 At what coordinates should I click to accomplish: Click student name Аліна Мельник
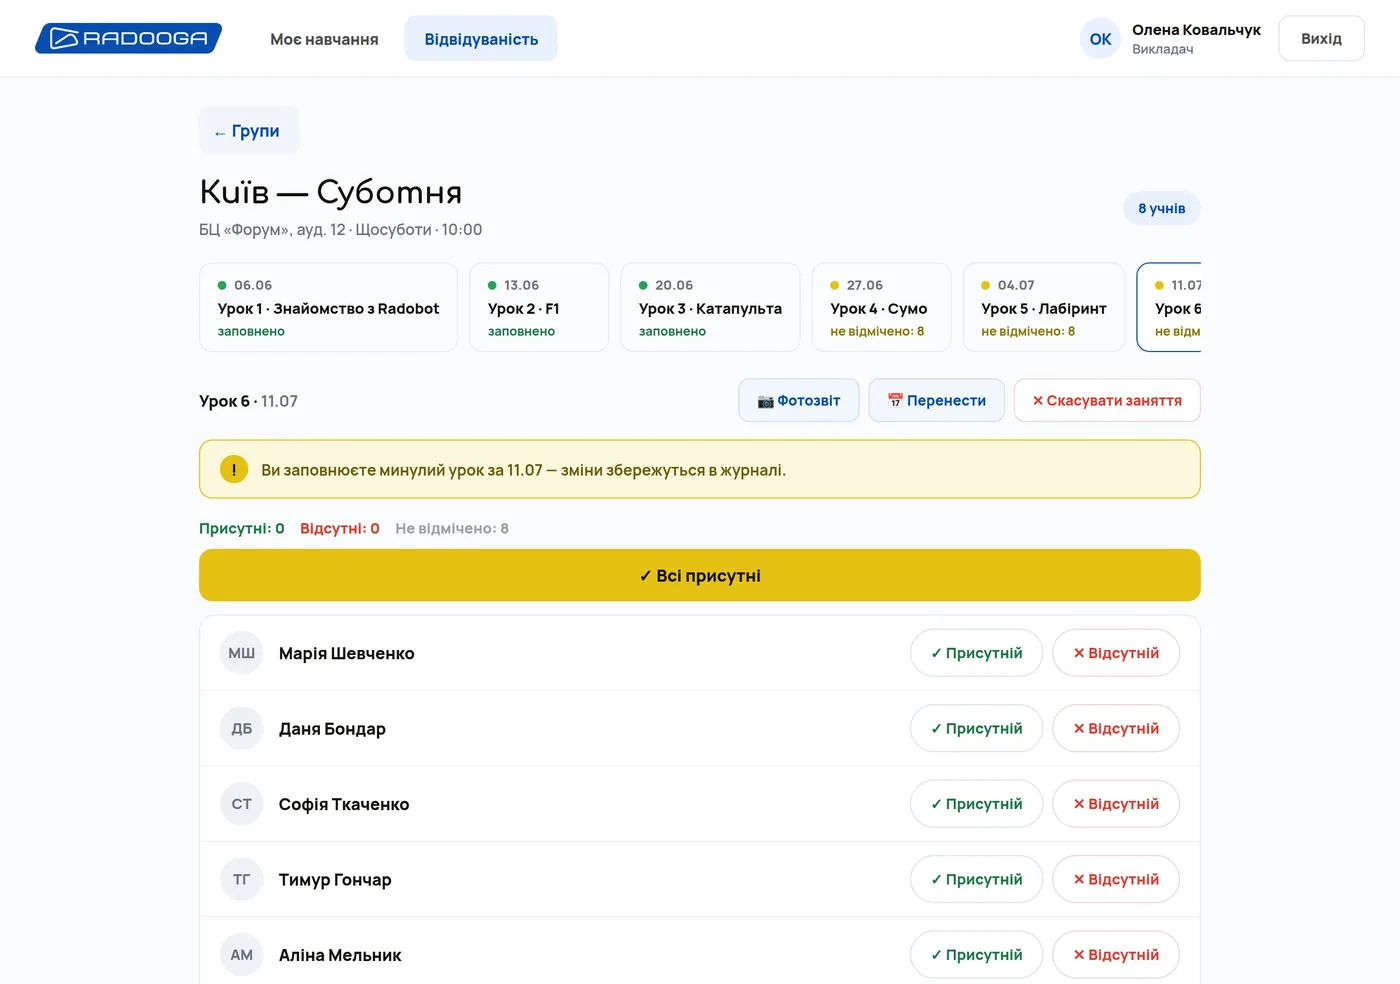coord(340,955)
